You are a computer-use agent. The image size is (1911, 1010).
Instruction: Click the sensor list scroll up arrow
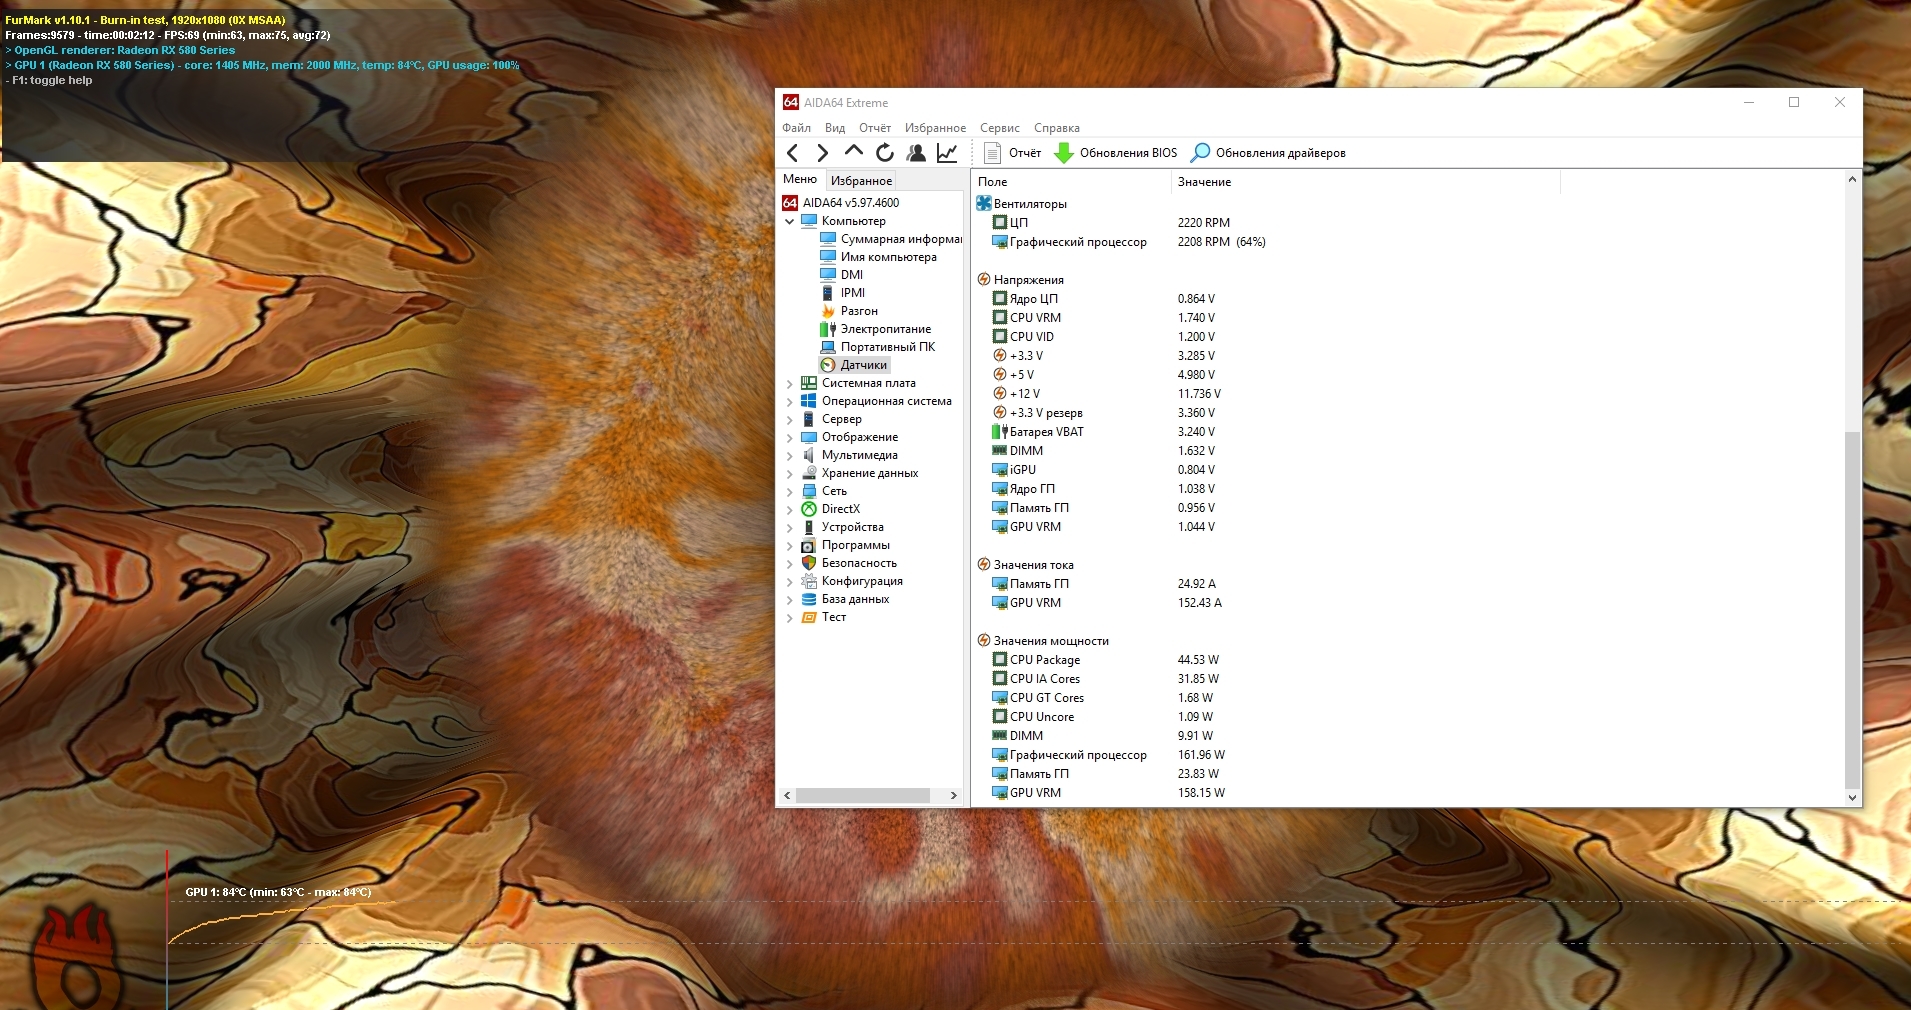(1852, 180)
